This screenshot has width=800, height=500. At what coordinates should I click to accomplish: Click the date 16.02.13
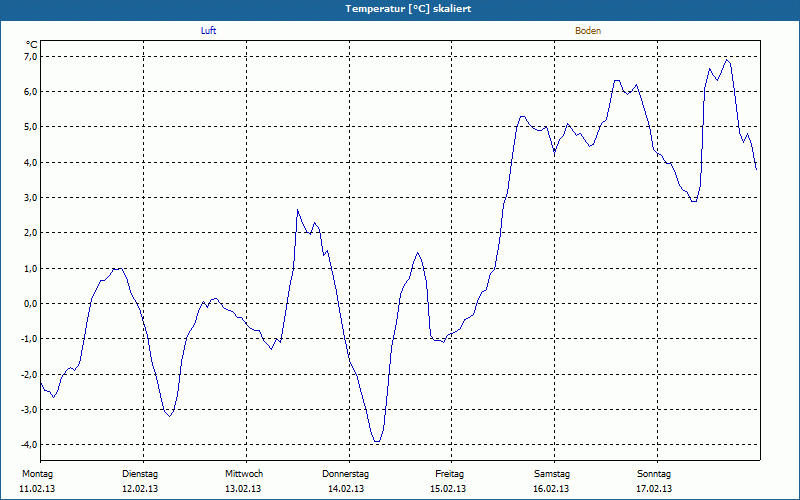[x=551, y=489]
